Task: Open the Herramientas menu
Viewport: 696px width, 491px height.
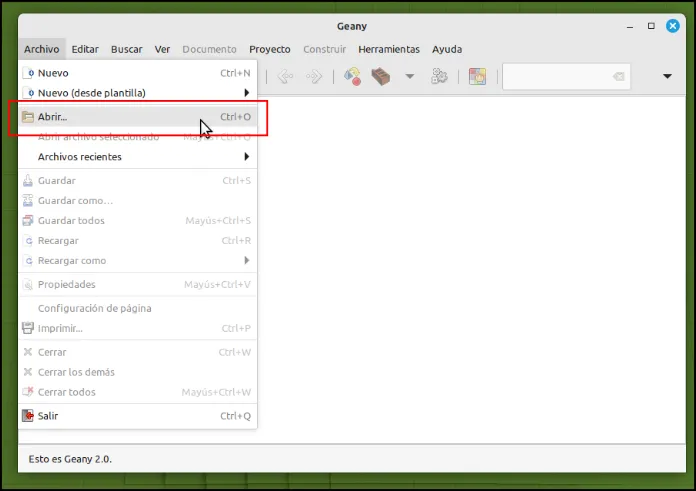Action: point(389,49)
